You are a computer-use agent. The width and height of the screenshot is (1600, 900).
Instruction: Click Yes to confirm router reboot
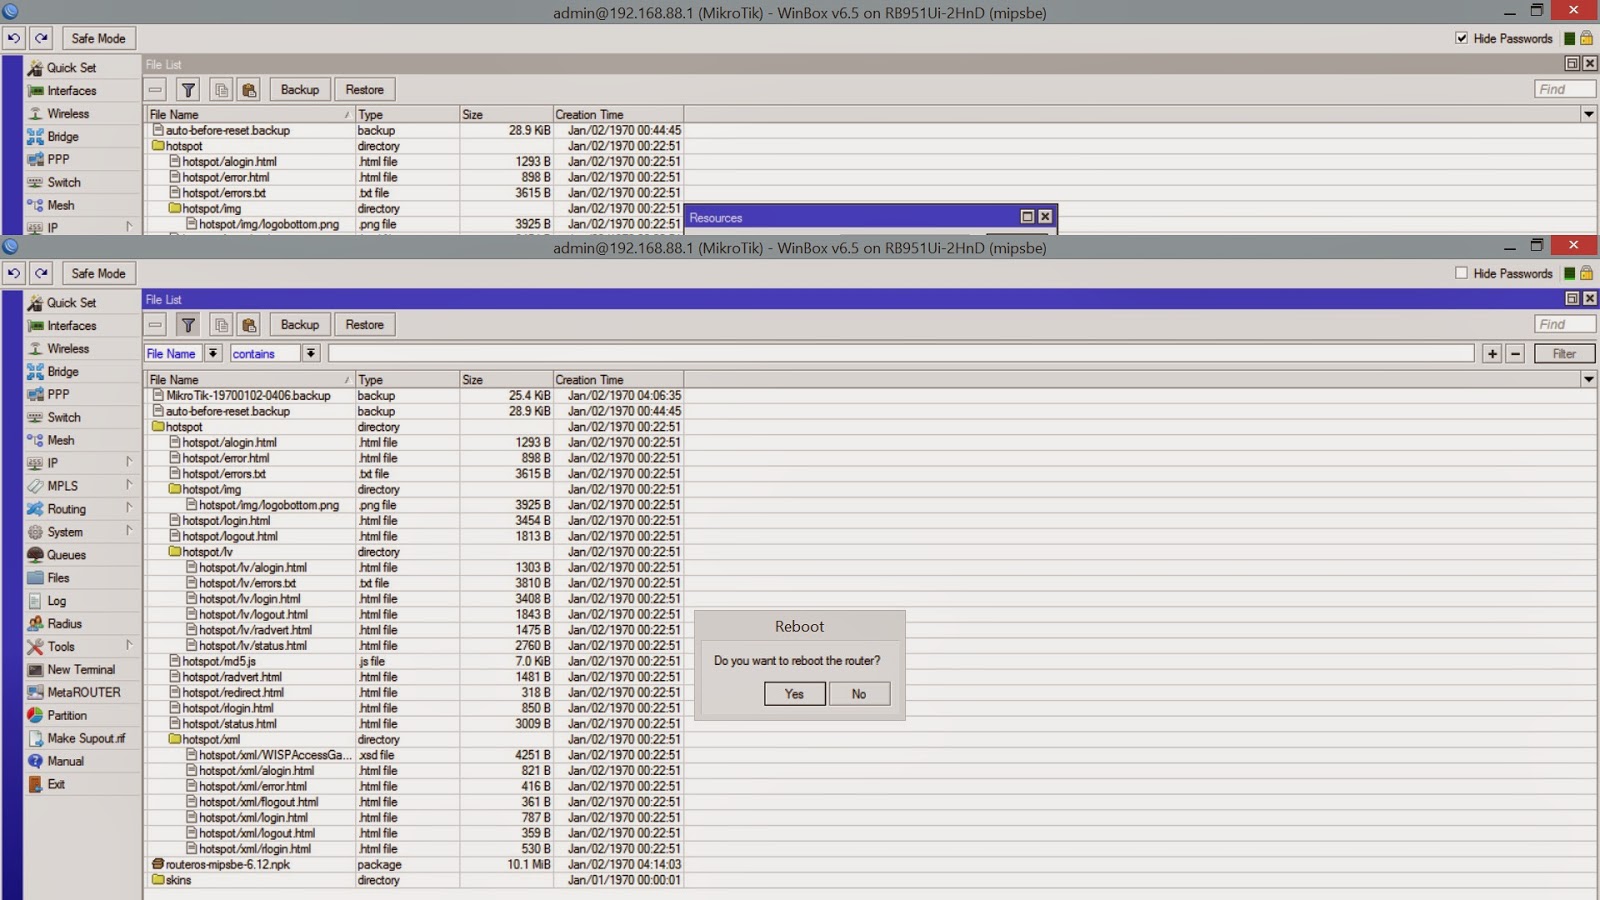click(794, 693)
